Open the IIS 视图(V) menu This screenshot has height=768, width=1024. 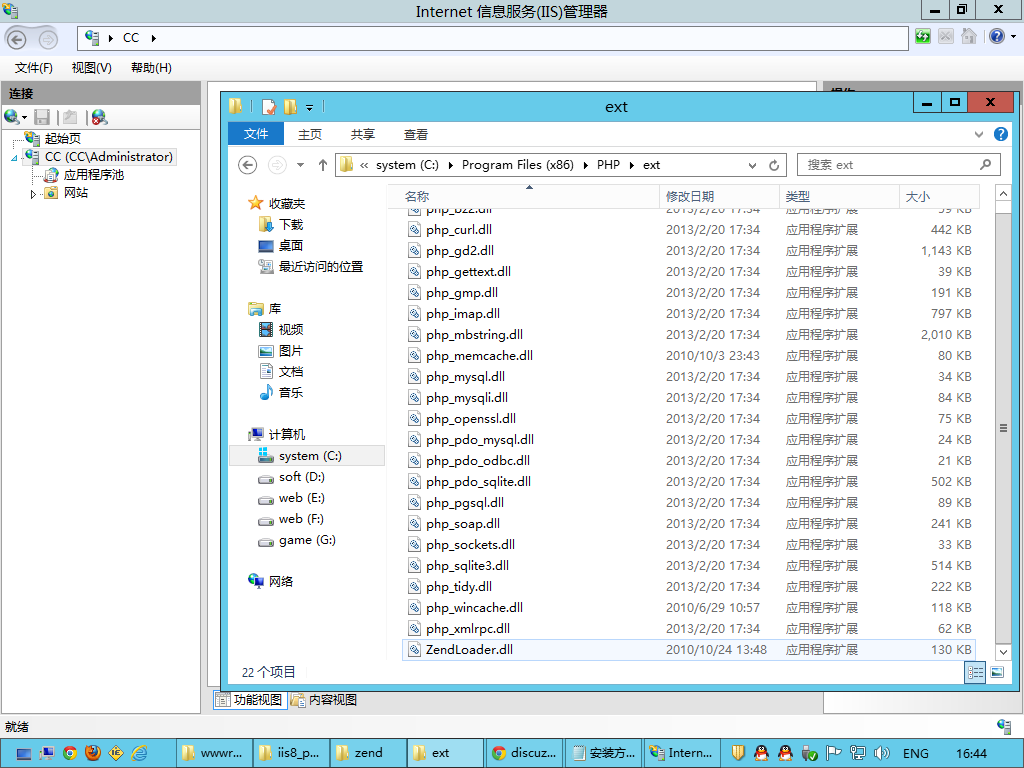pyautogui.click(x=91, y=68)
